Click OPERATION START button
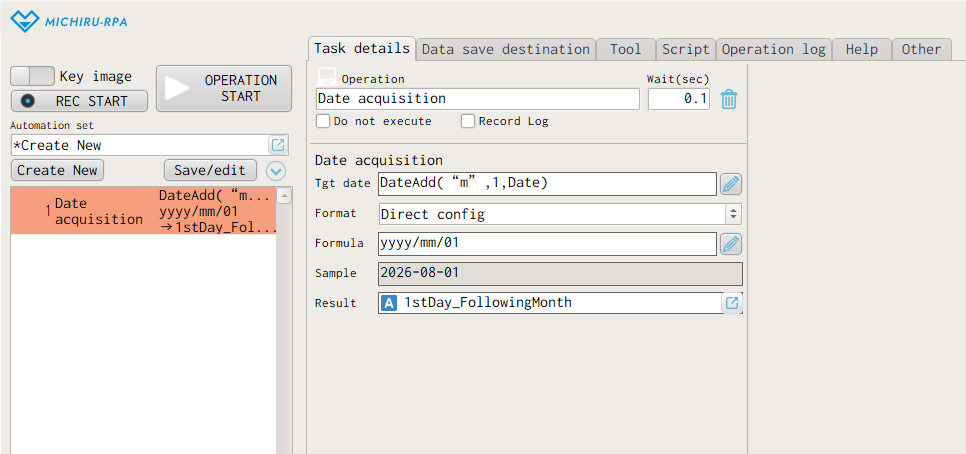The image size is (966, 454). click(x=224, y=89)
